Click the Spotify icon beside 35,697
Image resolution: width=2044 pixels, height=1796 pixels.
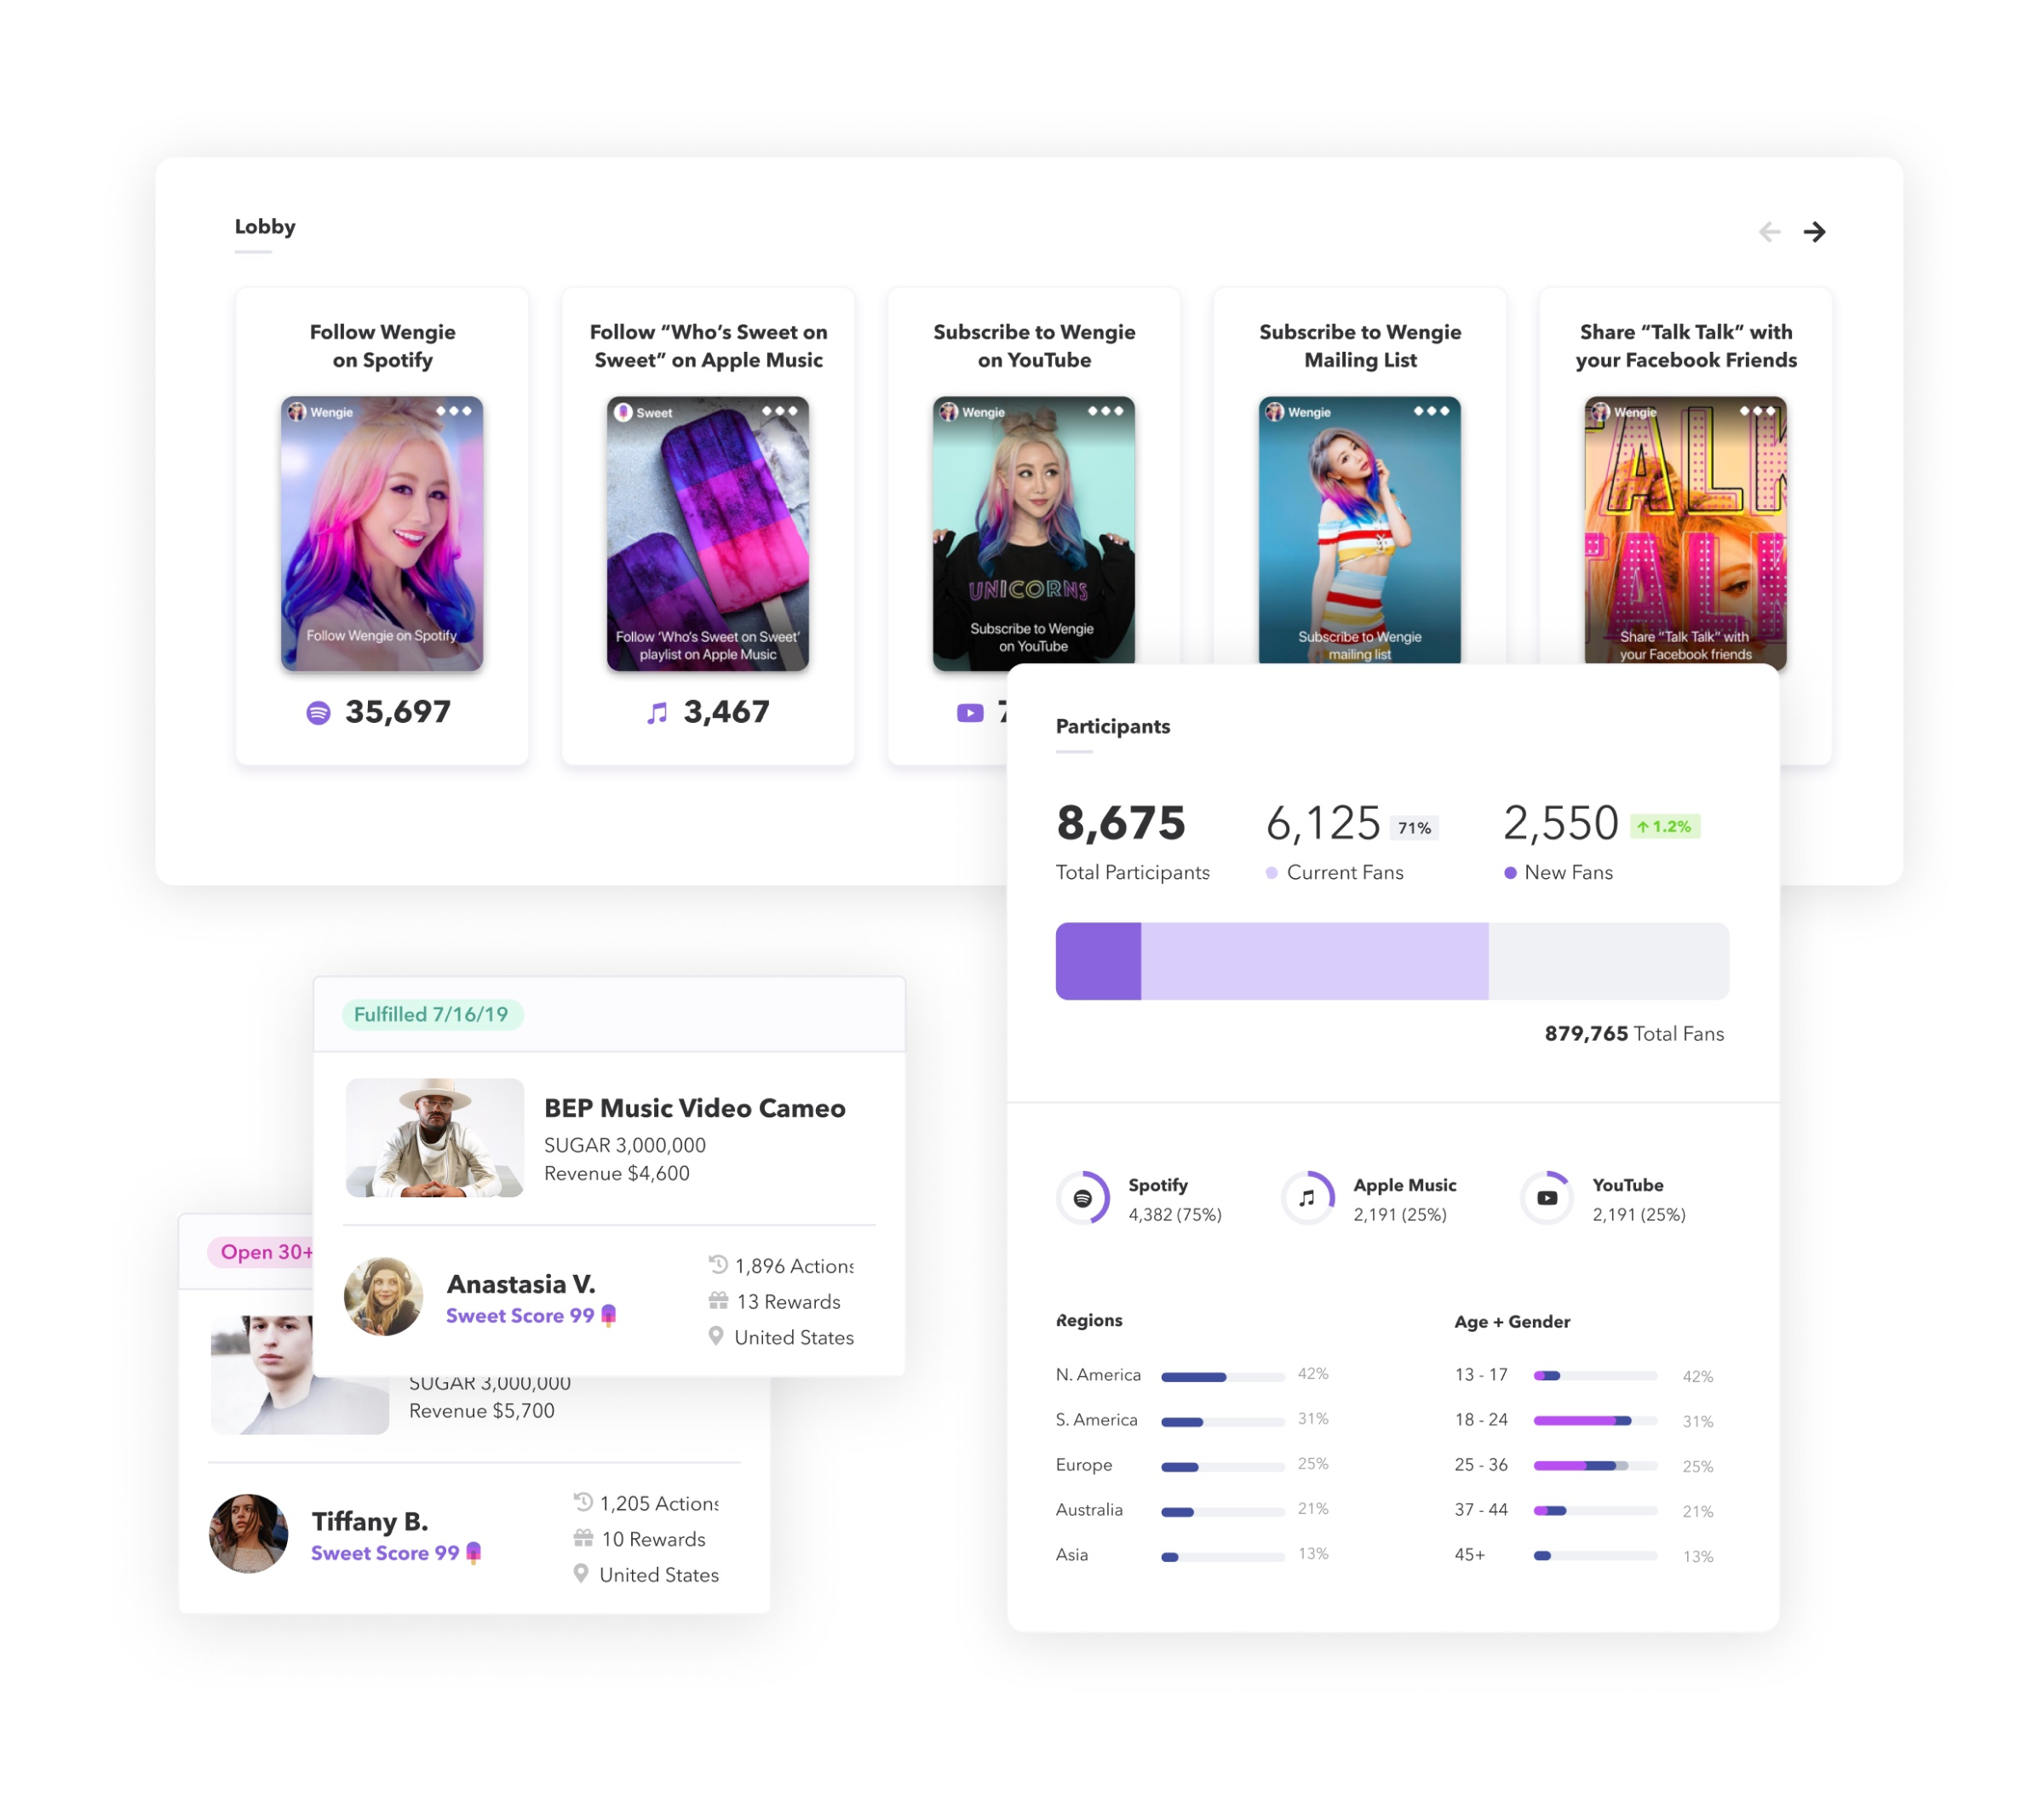tap(318, 713)
